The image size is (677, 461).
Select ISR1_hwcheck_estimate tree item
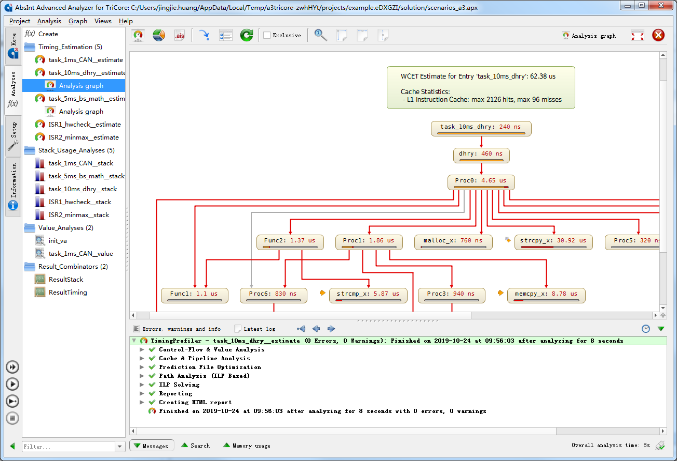[x=79, y=124]
